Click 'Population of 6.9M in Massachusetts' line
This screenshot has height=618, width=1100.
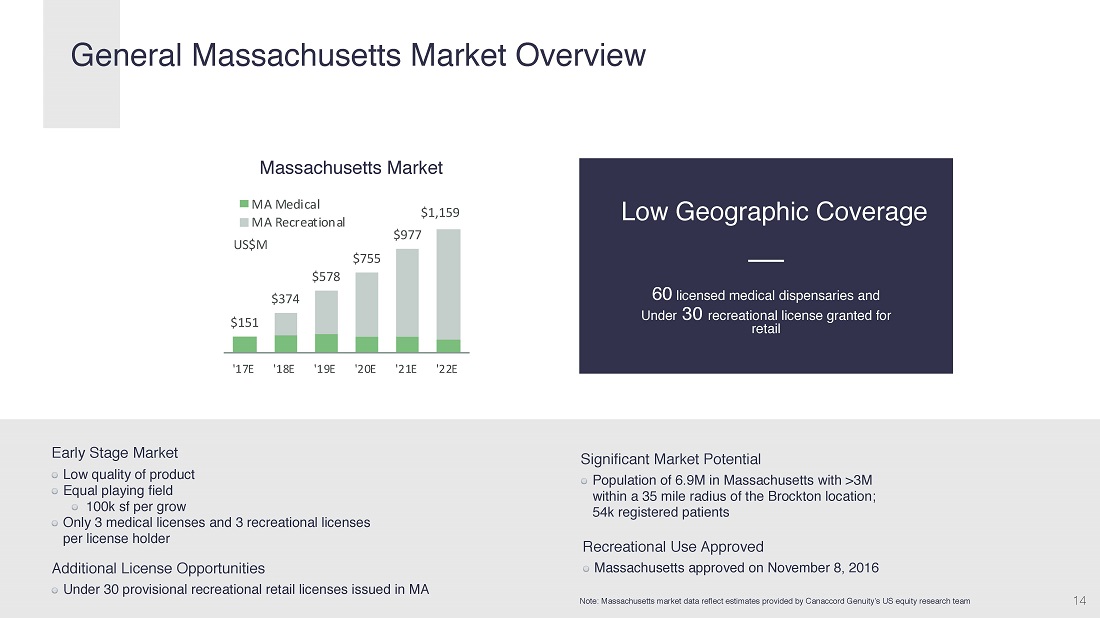(x=732, y=481)
